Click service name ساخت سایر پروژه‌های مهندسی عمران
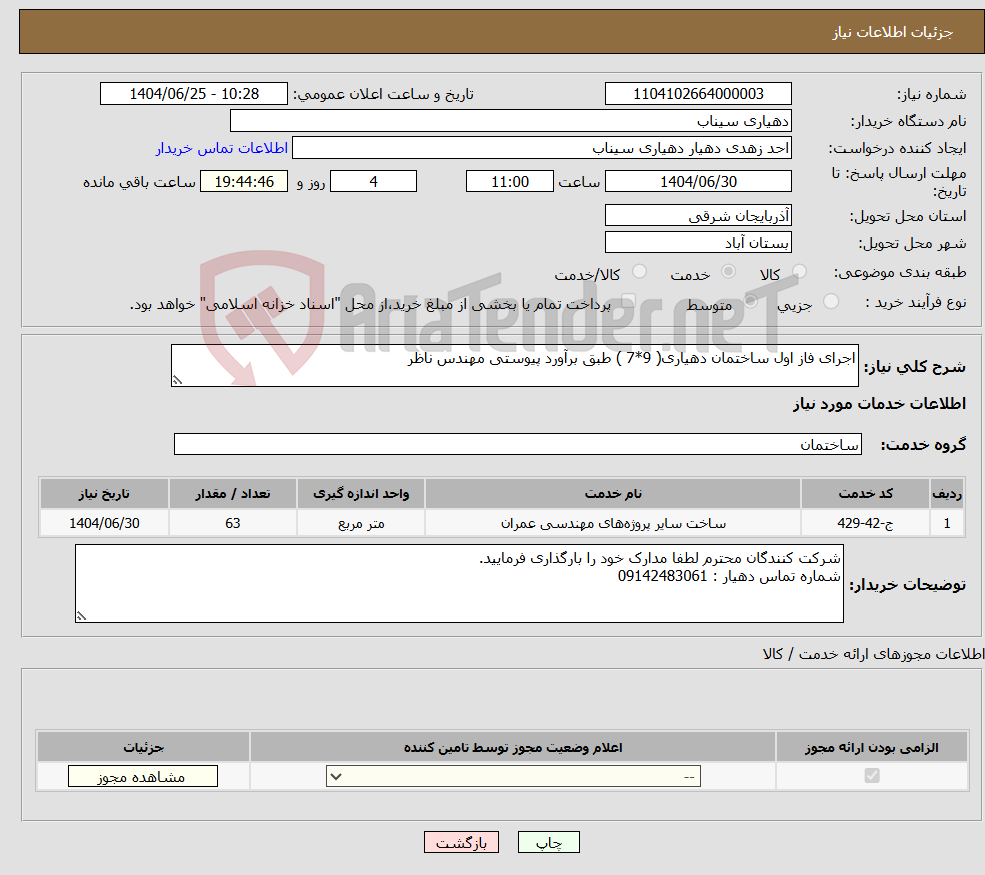Screen dimensions: 985x875 [613, 523]
